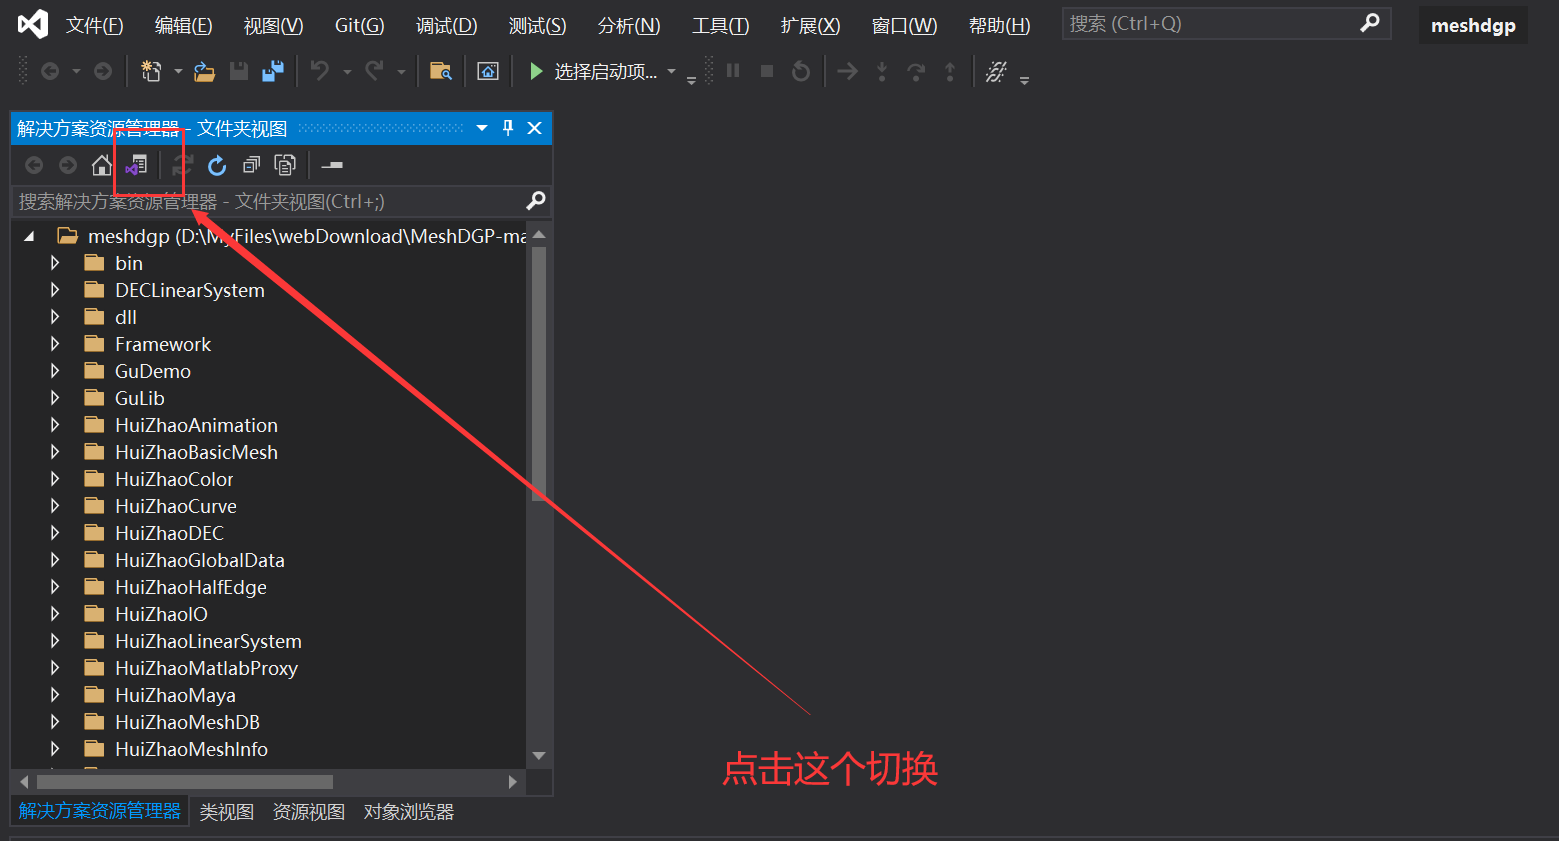This screenshot has height=841, width=1559.
Task: Click the tree vertical scrollbar down arrow
Action: point(539,756)
